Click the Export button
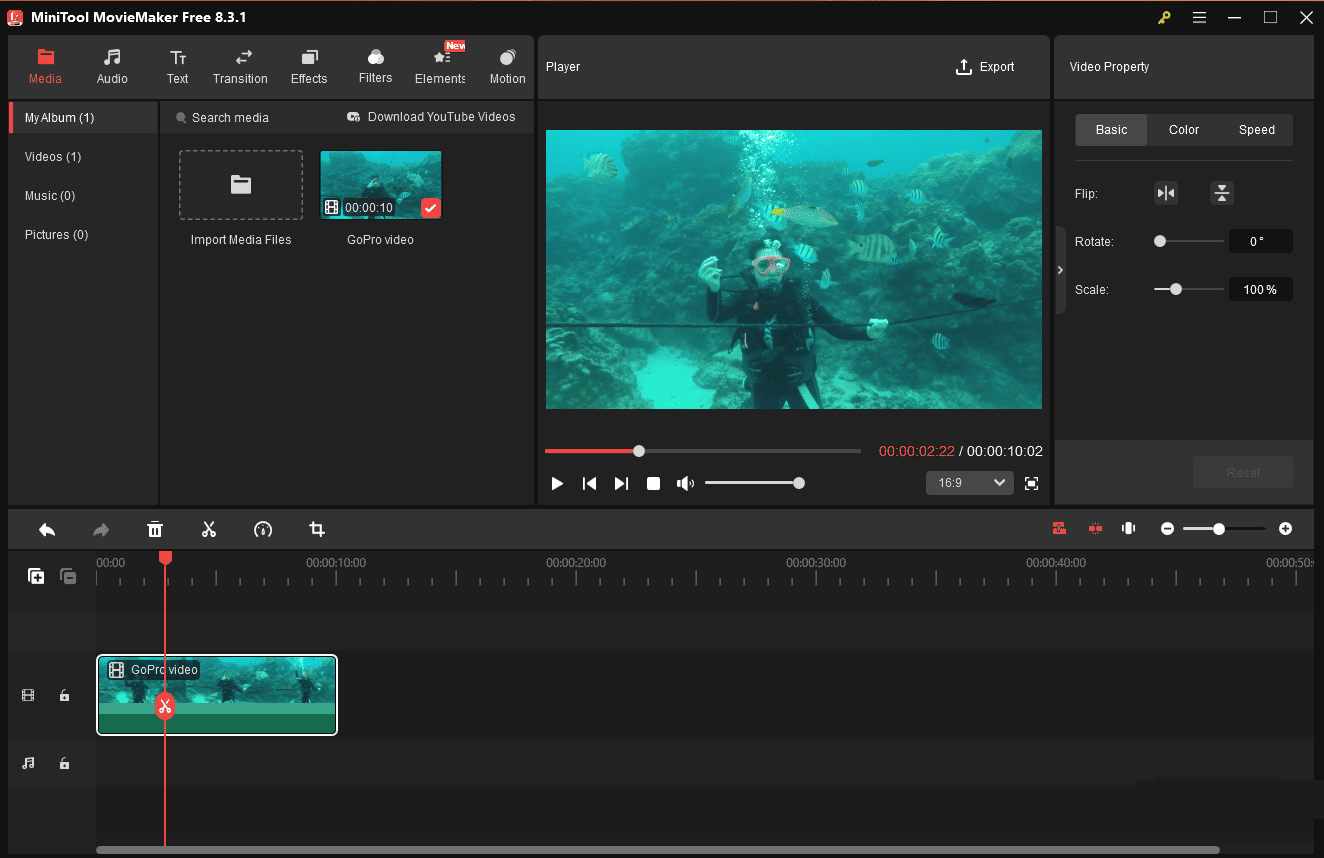Screen dimensions: 1324x858 (985, 66)
